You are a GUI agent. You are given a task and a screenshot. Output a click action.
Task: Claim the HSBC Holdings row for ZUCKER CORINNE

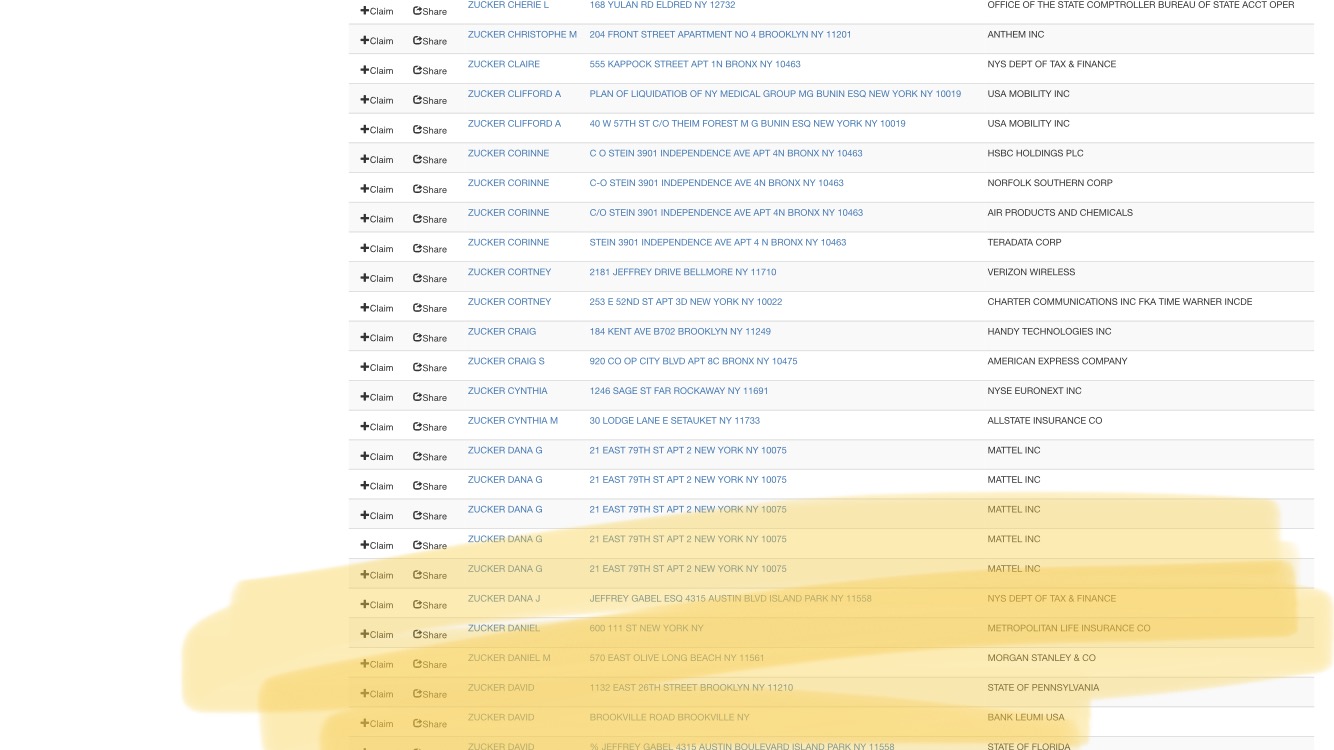click(377, 160)
